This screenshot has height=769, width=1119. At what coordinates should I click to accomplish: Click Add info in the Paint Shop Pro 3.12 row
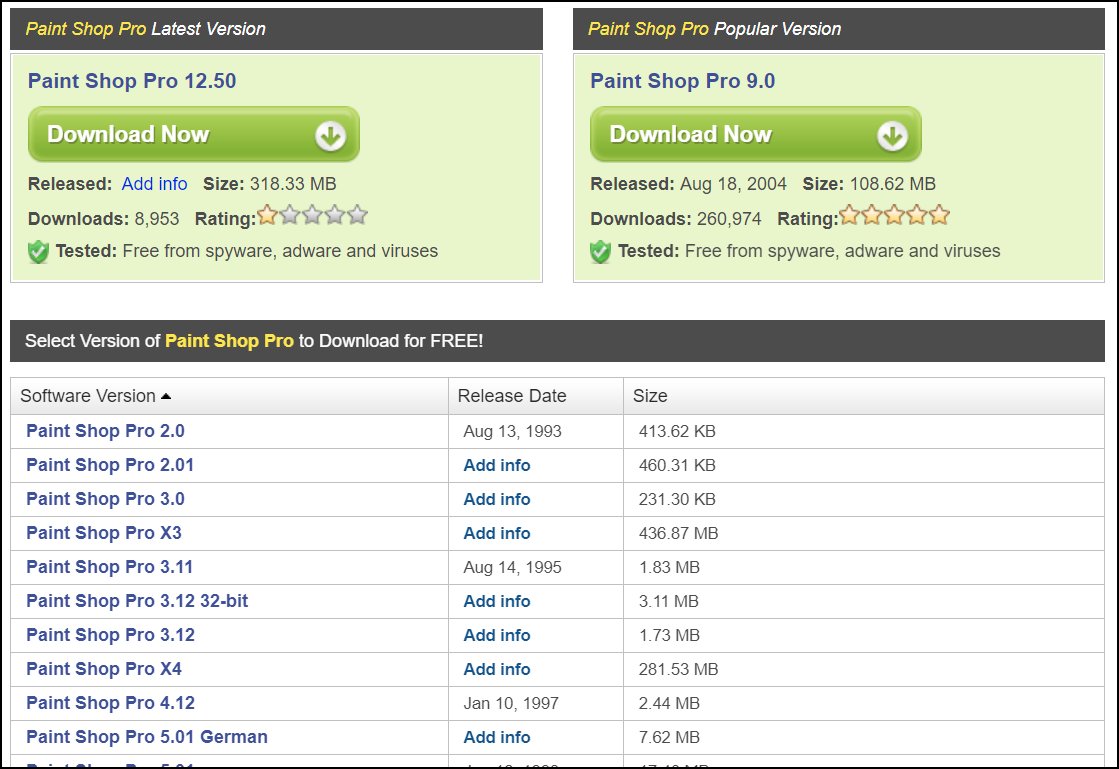[x=497, y=636]
